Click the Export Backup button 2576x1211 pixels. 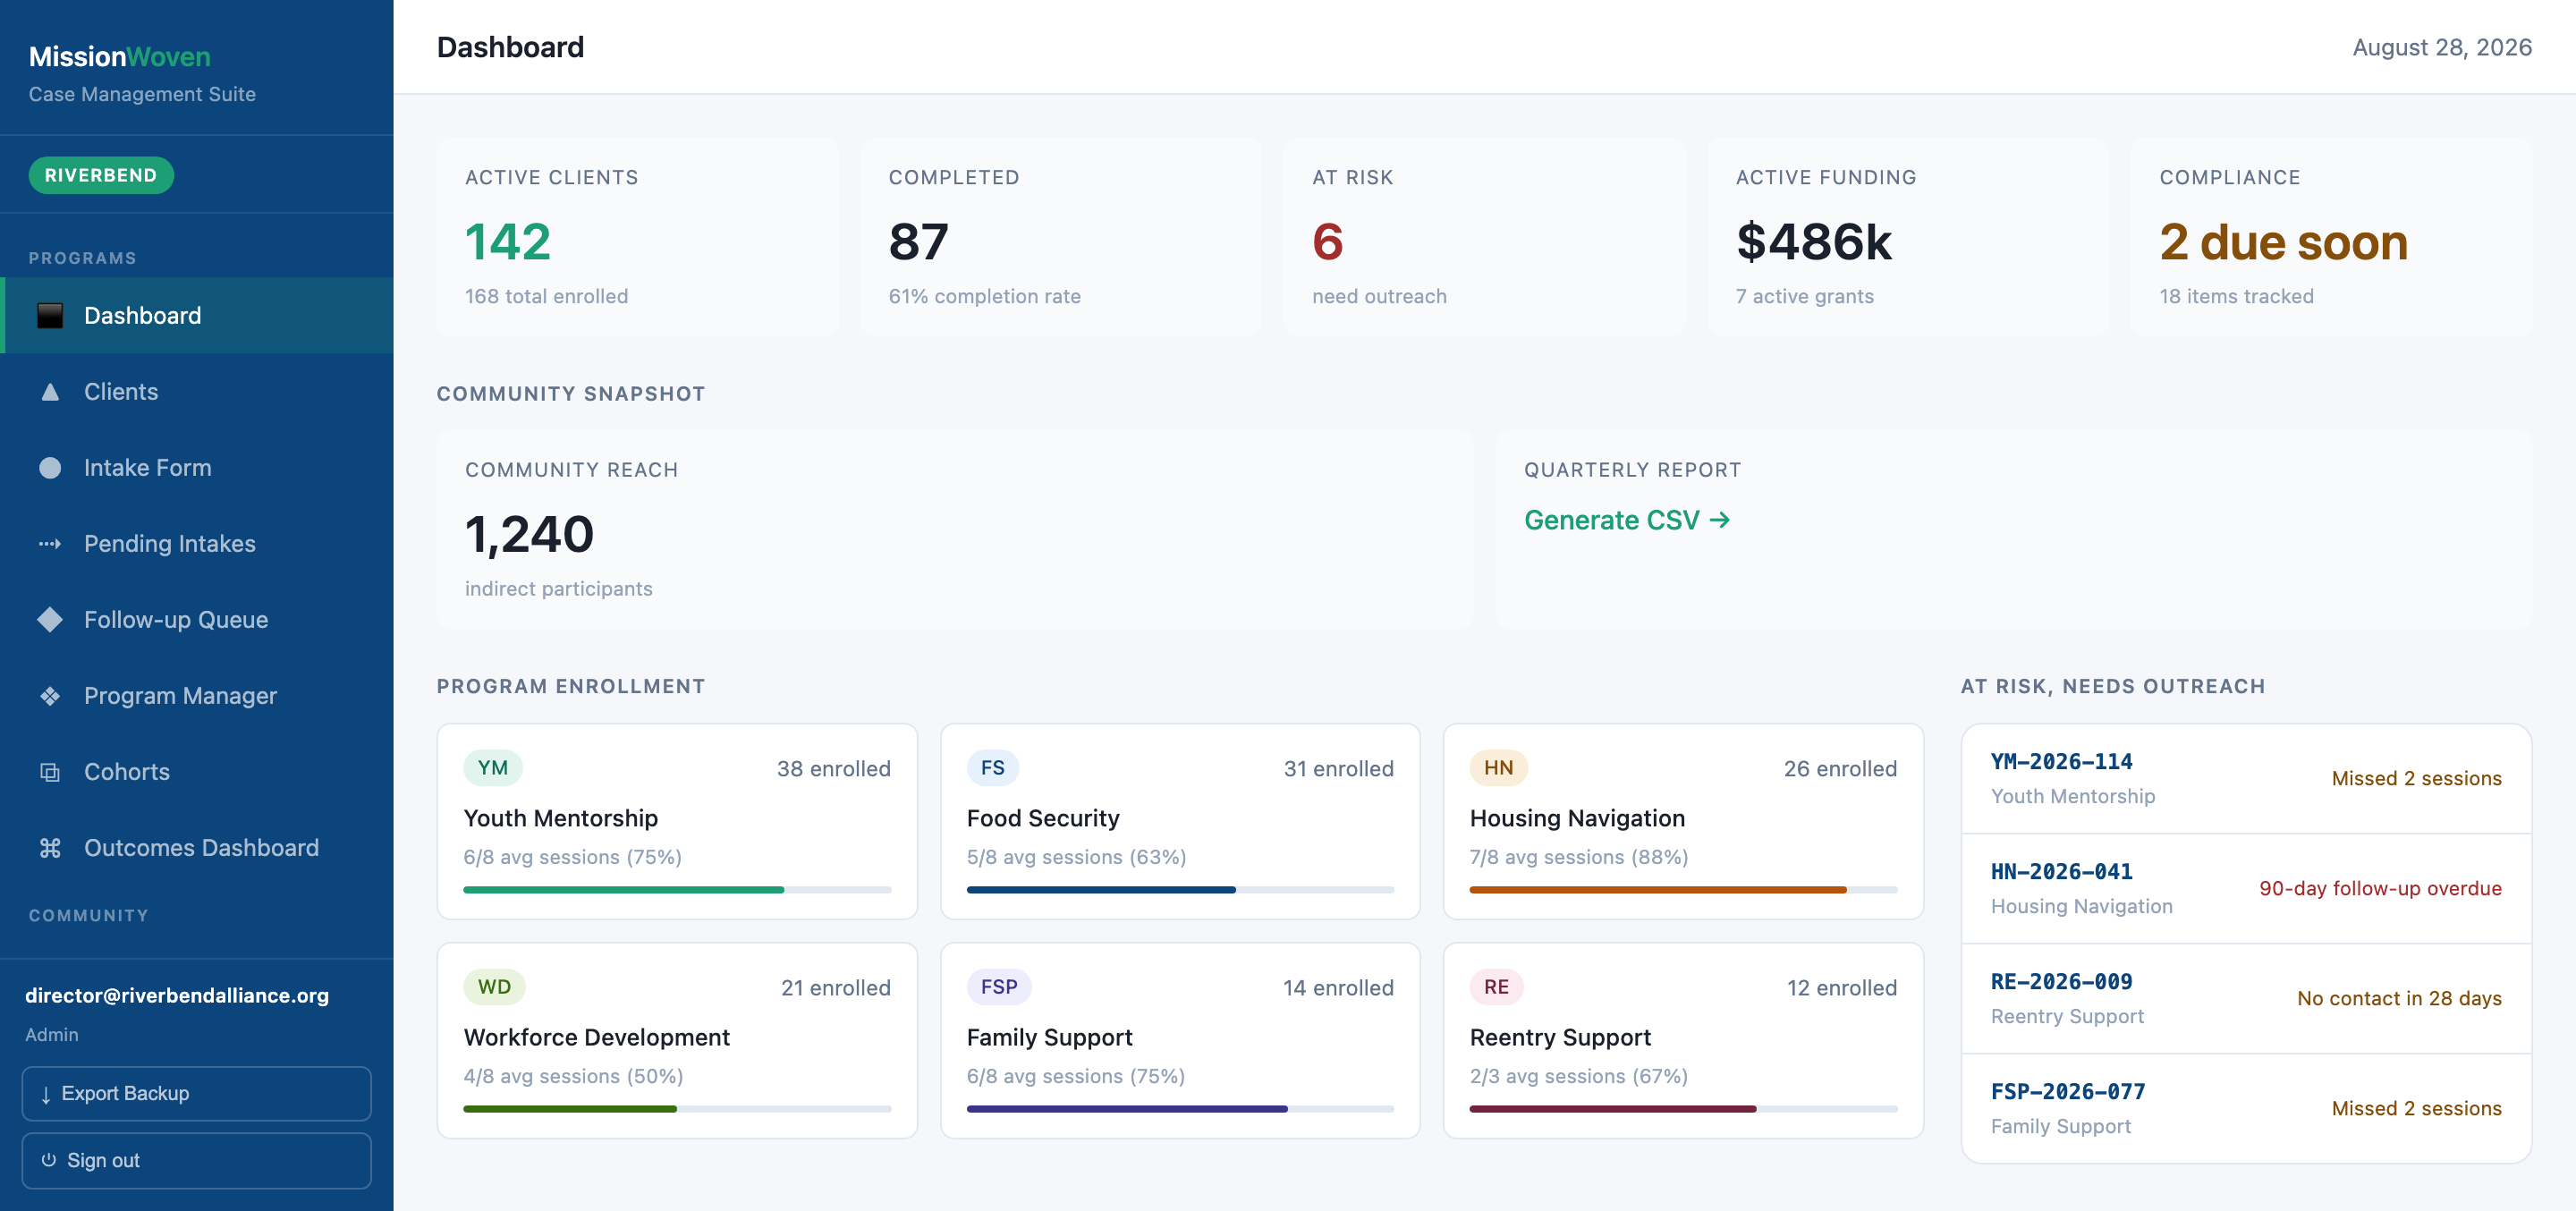(x=197, y=1093)
